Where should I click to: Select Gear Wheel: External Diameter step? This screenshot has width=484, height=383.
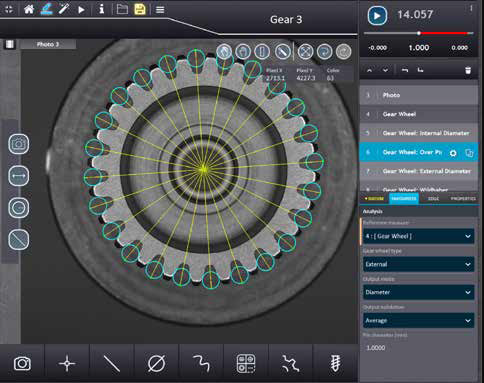coord(419,171)
